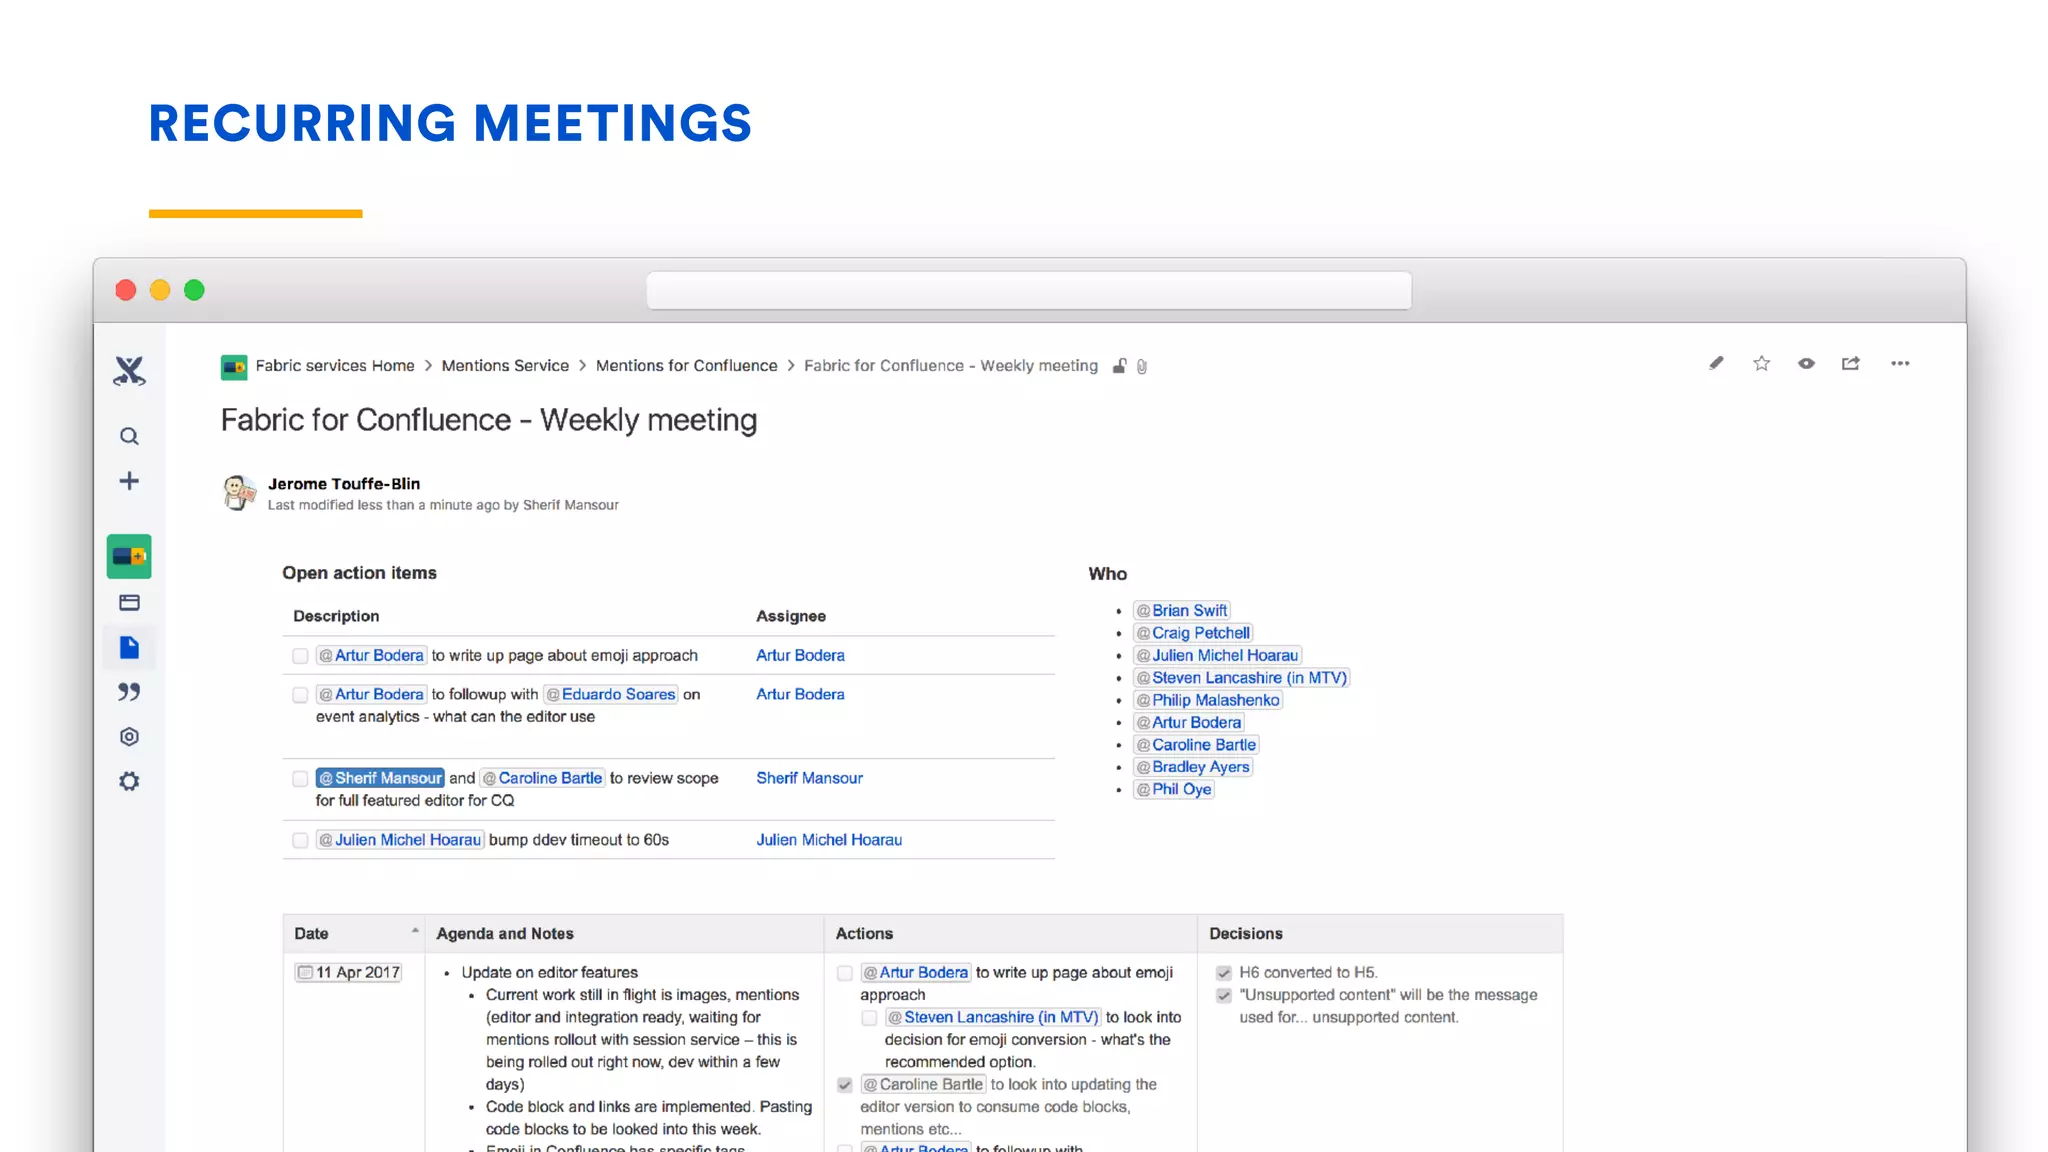Click Fabric for Confluence - Weekly meeting breadcrumb
Image resolution: width=2048 pixels, height=1152 pixels.
951,366
